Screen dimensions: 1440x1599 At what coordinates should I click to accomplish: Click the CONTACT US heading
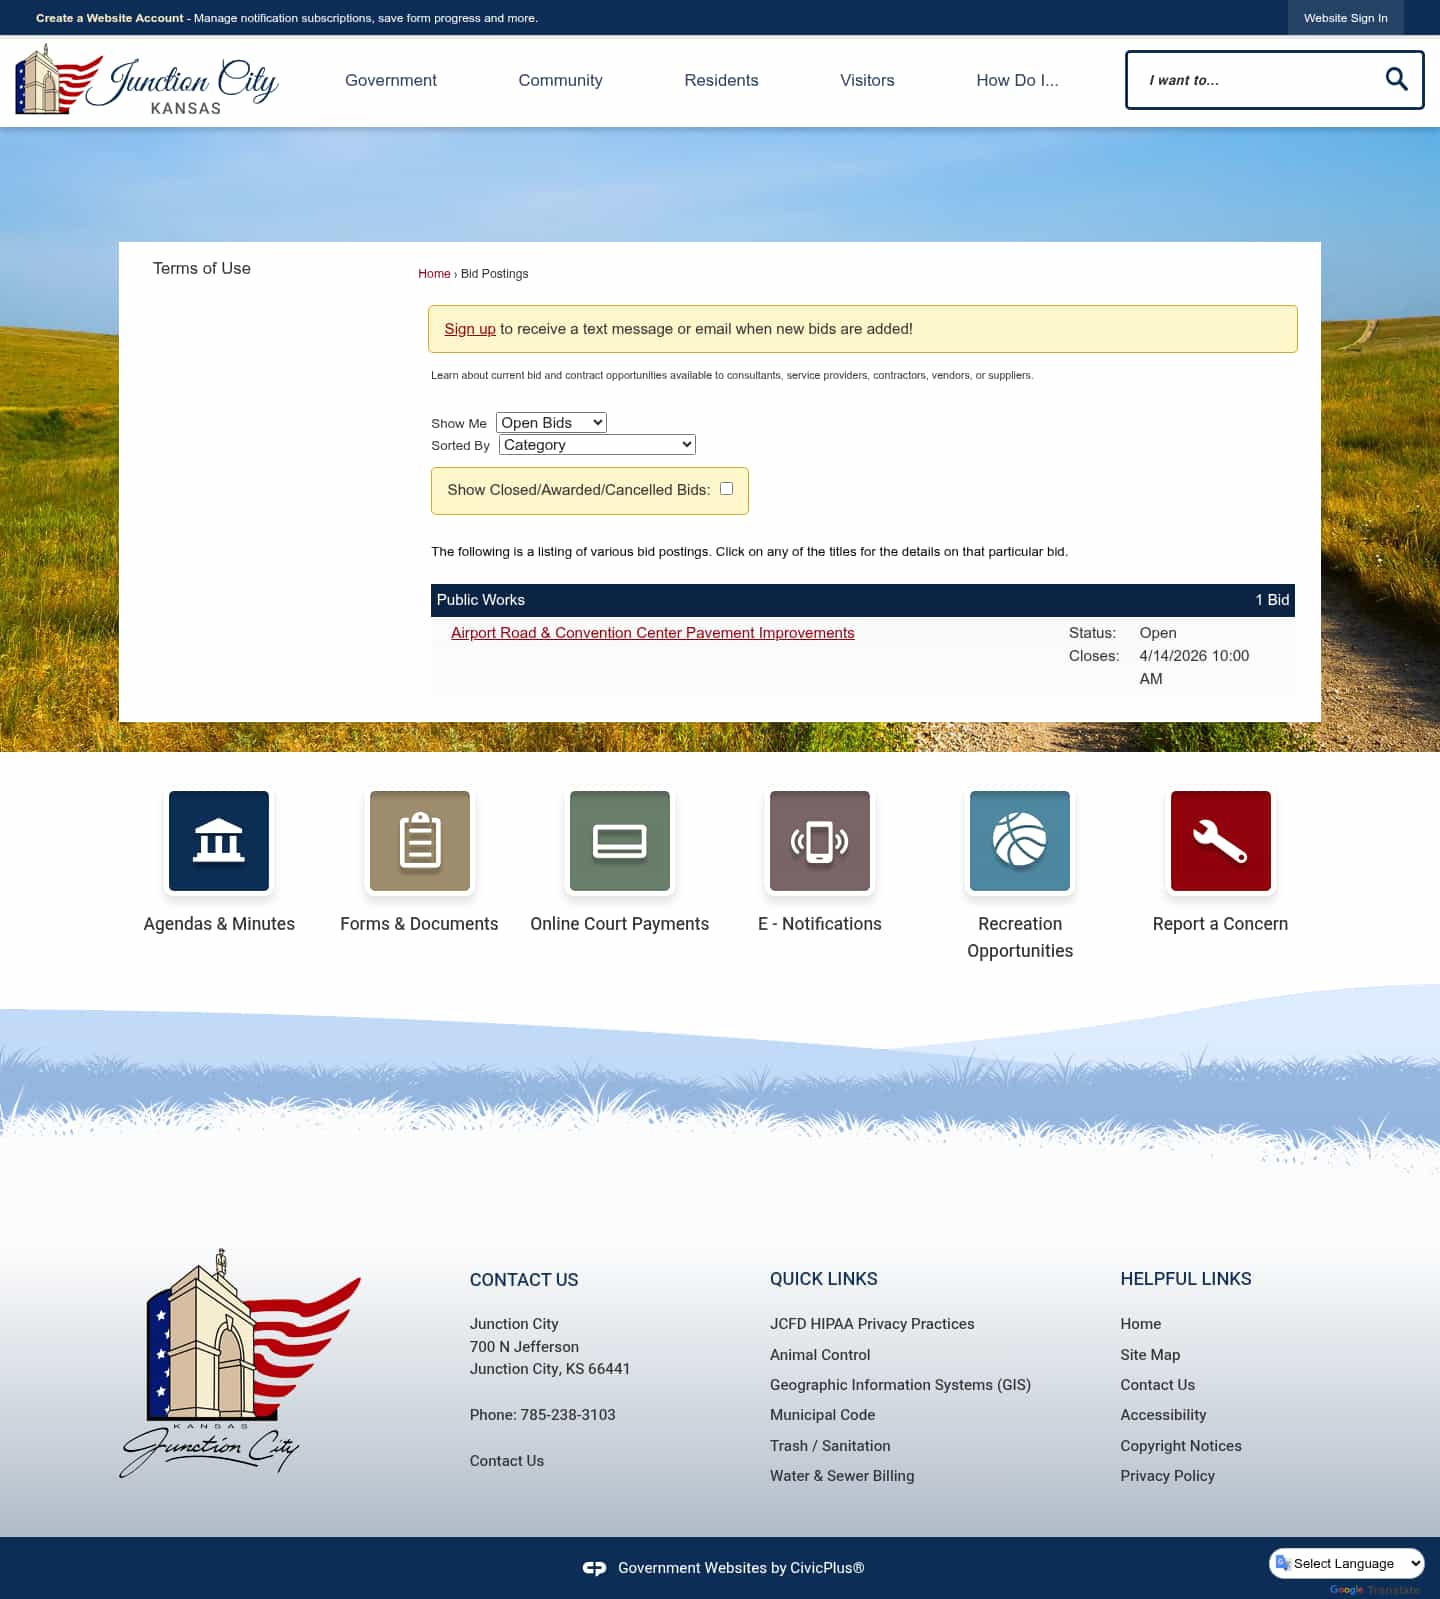pyautogui.click(x=524, y=1280)
